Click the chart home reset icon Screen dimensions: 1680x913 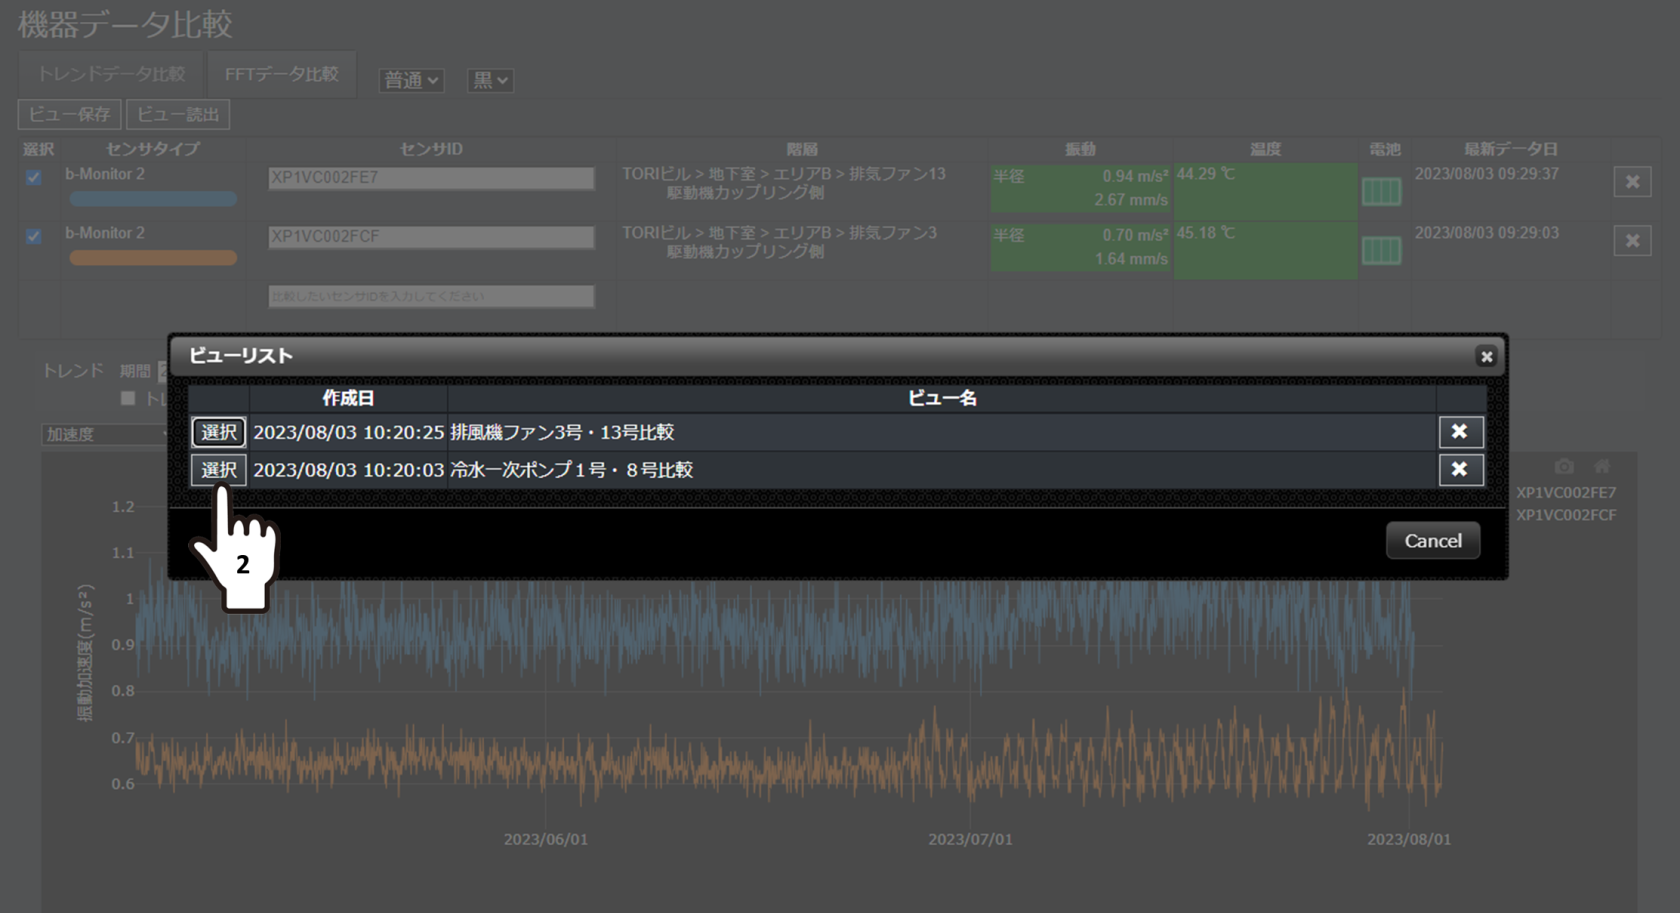pos(1602,466)
